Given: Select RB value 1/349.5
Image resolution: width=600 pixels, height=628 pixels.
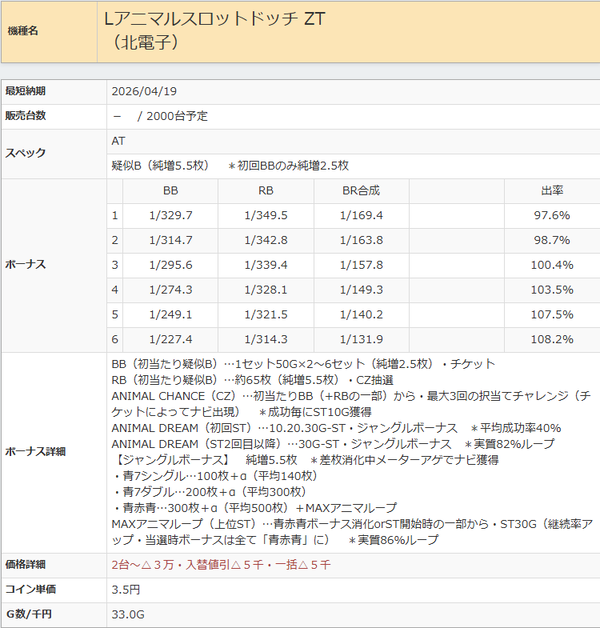Looking at the screenshot, I should [x=266, y=215].
